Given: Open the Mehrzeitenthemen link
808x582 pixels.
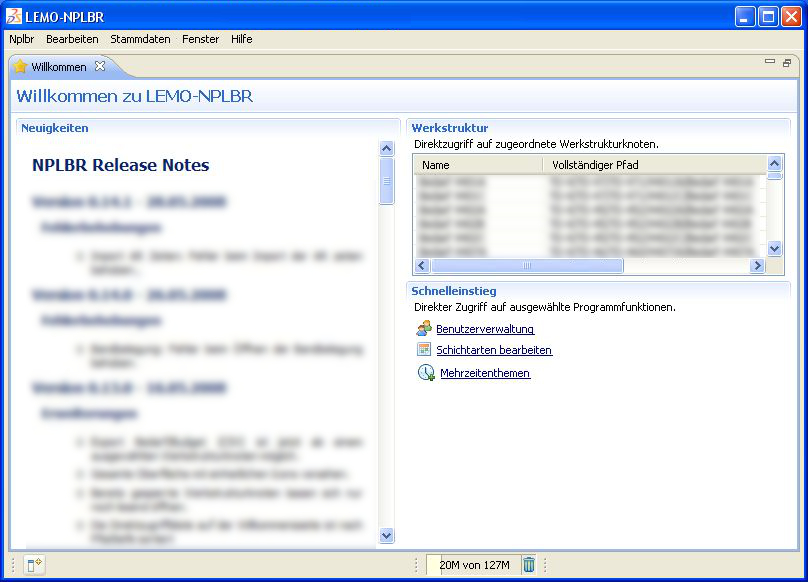Looking at the screenshot, I should [485, 374].
